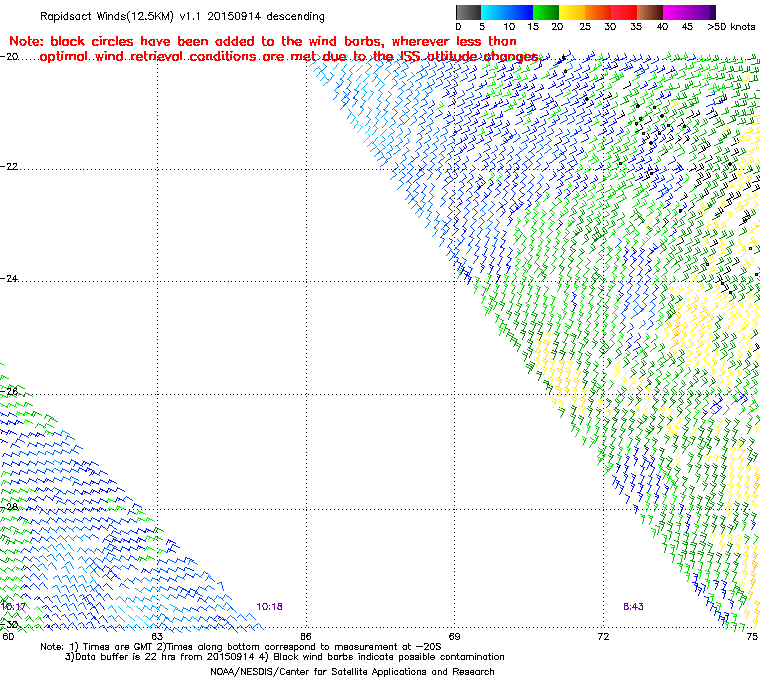This screenshot has width=760, height=688.
Task: Click the "72" longitude axis label
Action: 603,636
